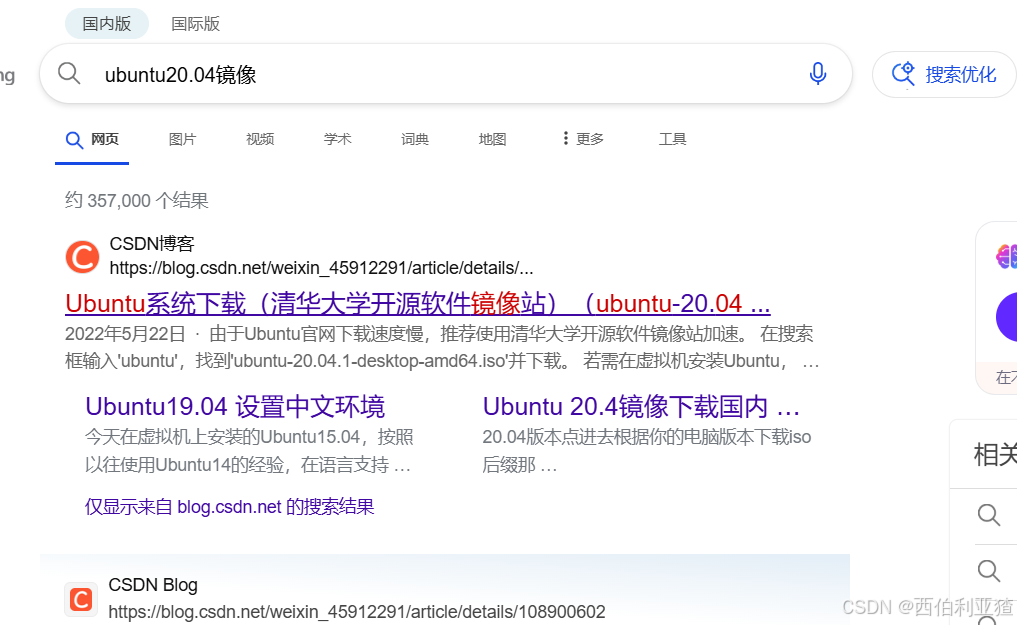Click the CSDN Blog site name

point(153,585)
